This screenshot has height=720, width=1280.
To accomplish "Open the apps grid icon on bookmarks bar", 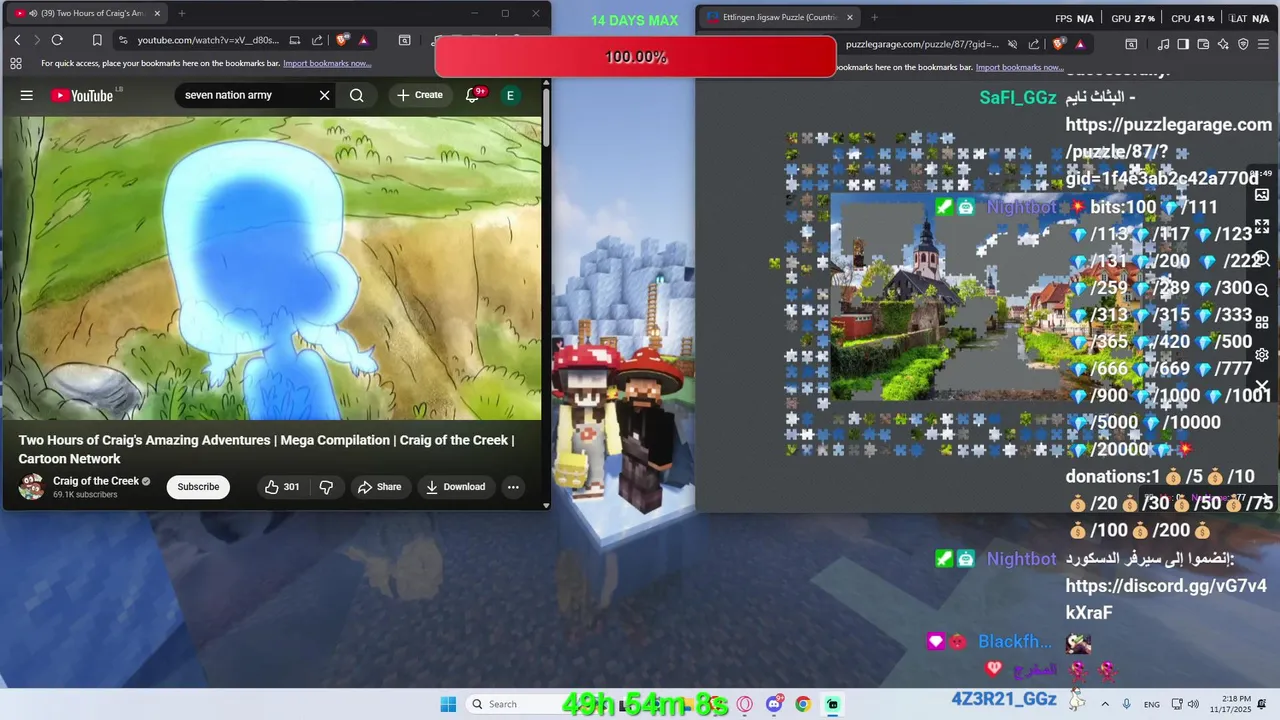I will (x=15, y=63).
